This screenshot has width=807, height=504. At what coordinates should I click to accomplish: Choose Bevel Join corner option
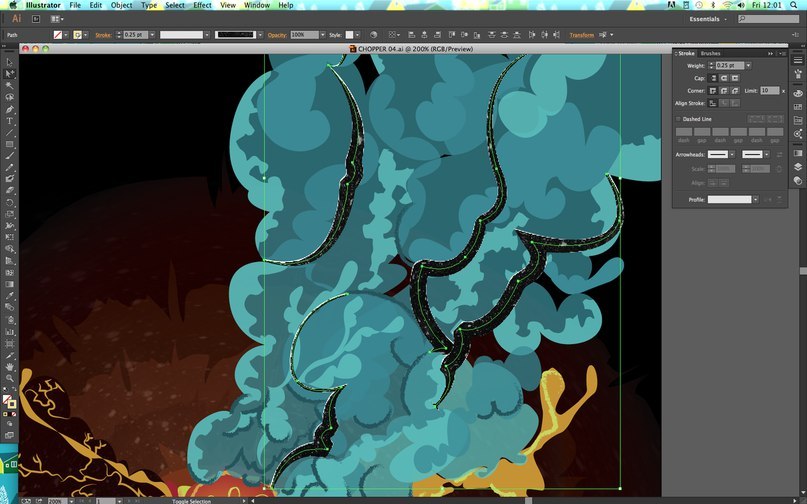tap(735, 91)
